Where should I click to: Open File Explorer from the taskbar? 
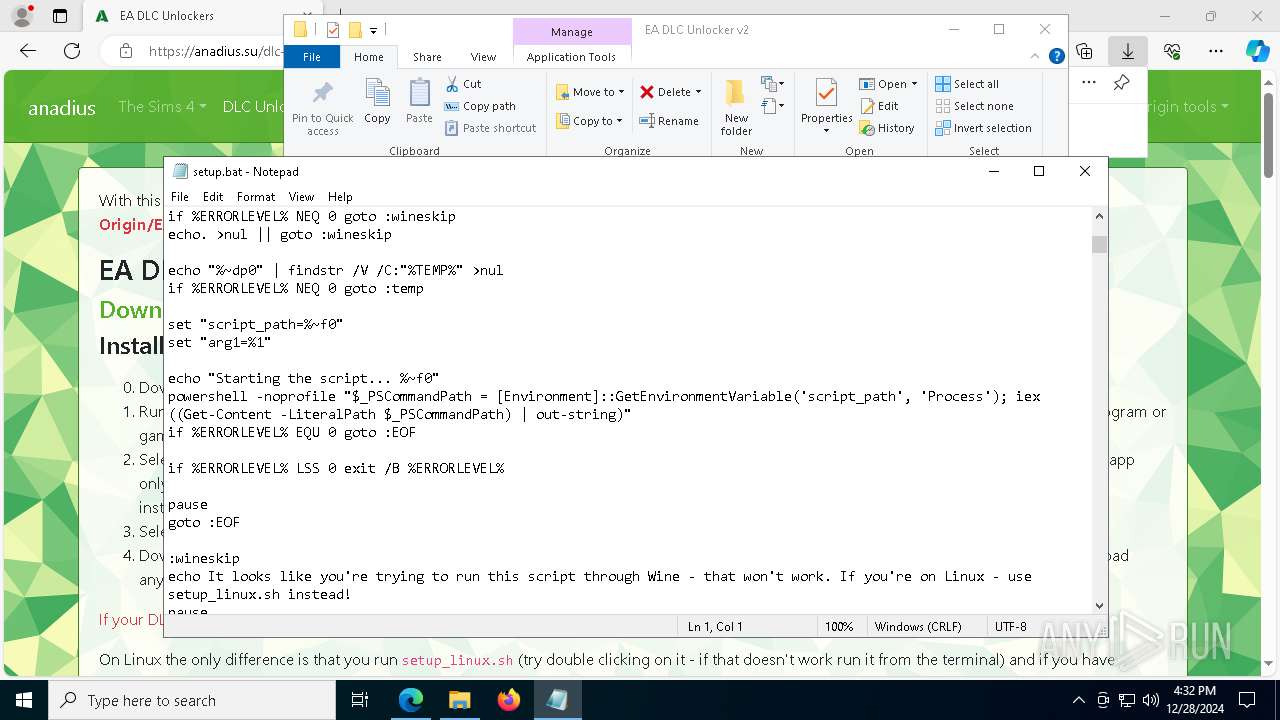click(x=459, y=700)
